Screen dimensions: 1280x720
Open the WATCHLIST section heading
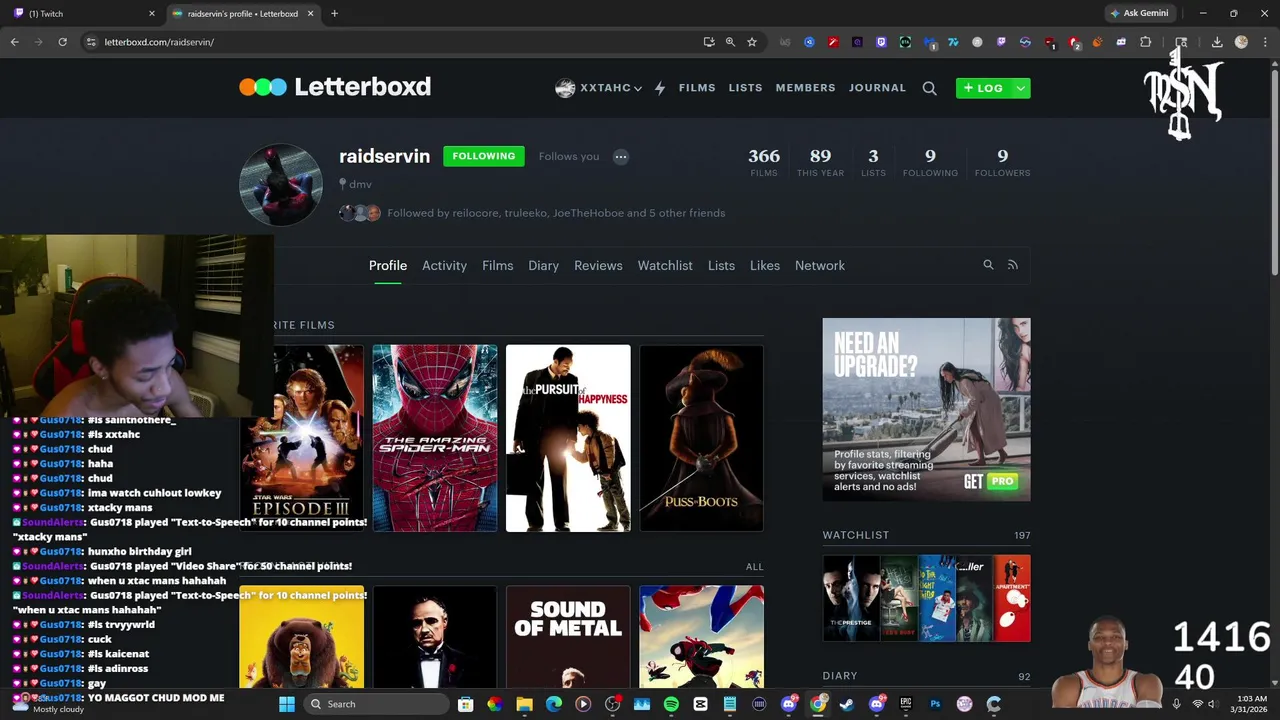pyautogui.click(x=855, y=535)
